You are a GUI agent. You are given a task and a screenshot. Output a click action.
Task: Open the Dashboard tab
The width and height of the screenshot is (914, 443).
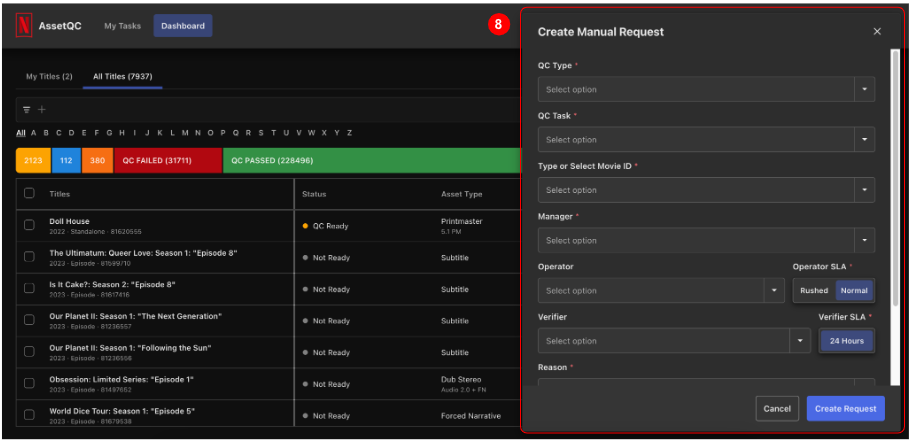tap(183, 26)
